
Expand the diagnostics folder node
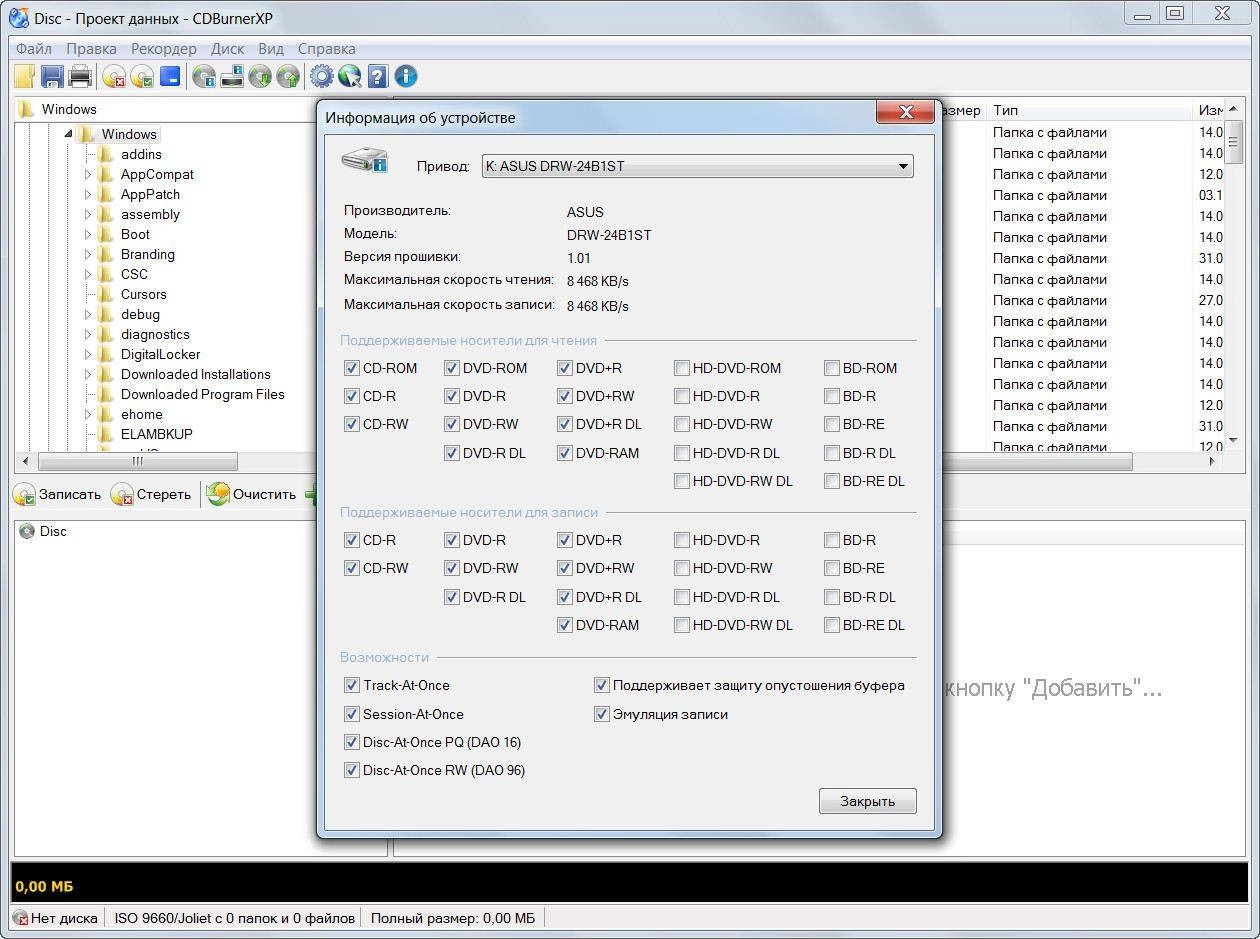[88, 334]
